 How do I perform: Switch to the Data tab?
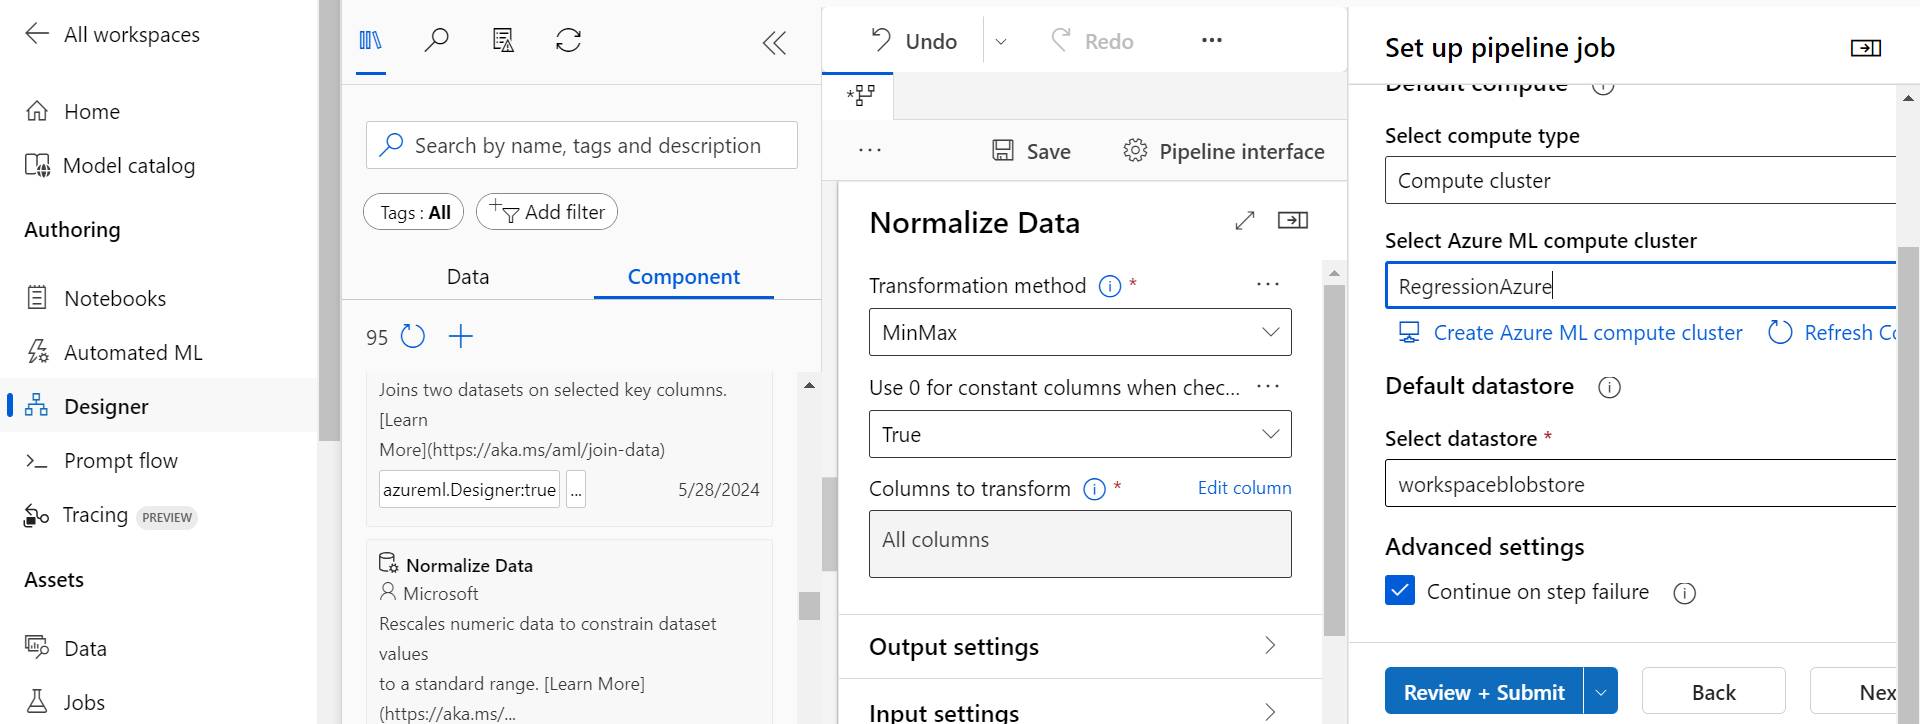point(468,277)
